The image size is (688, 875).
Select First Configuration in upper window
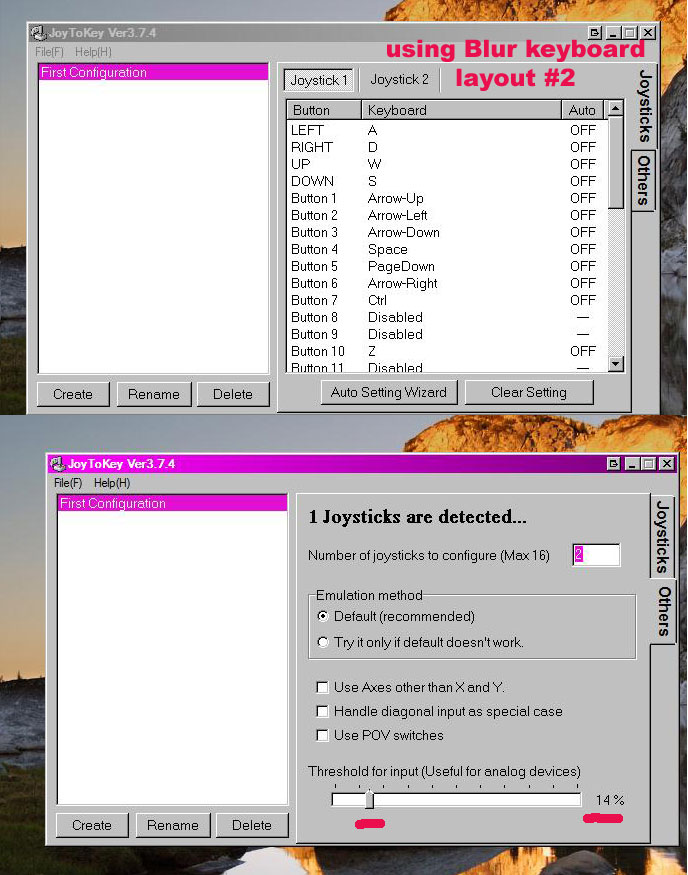[x=153, y=73]
